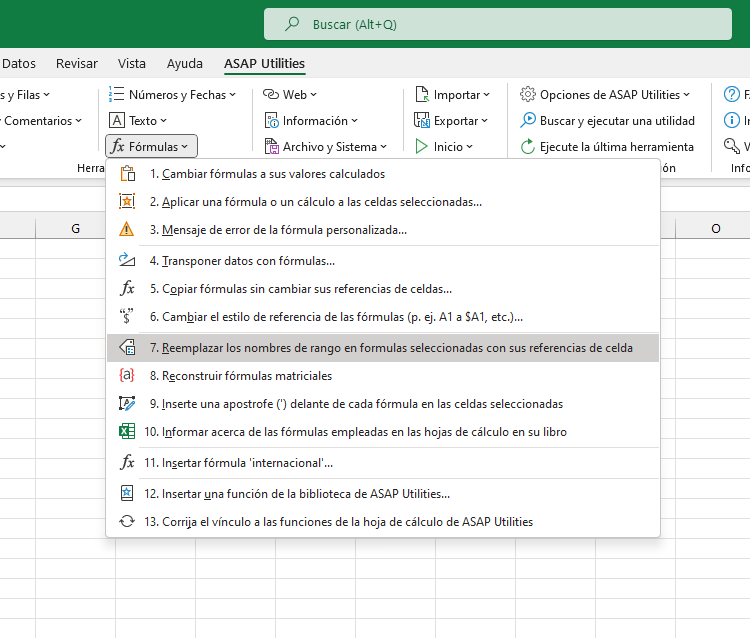This screenshot has width=750, height=638.
Task: Click the clipboard icon for changing formulas to values
Action: pos(127,174)
